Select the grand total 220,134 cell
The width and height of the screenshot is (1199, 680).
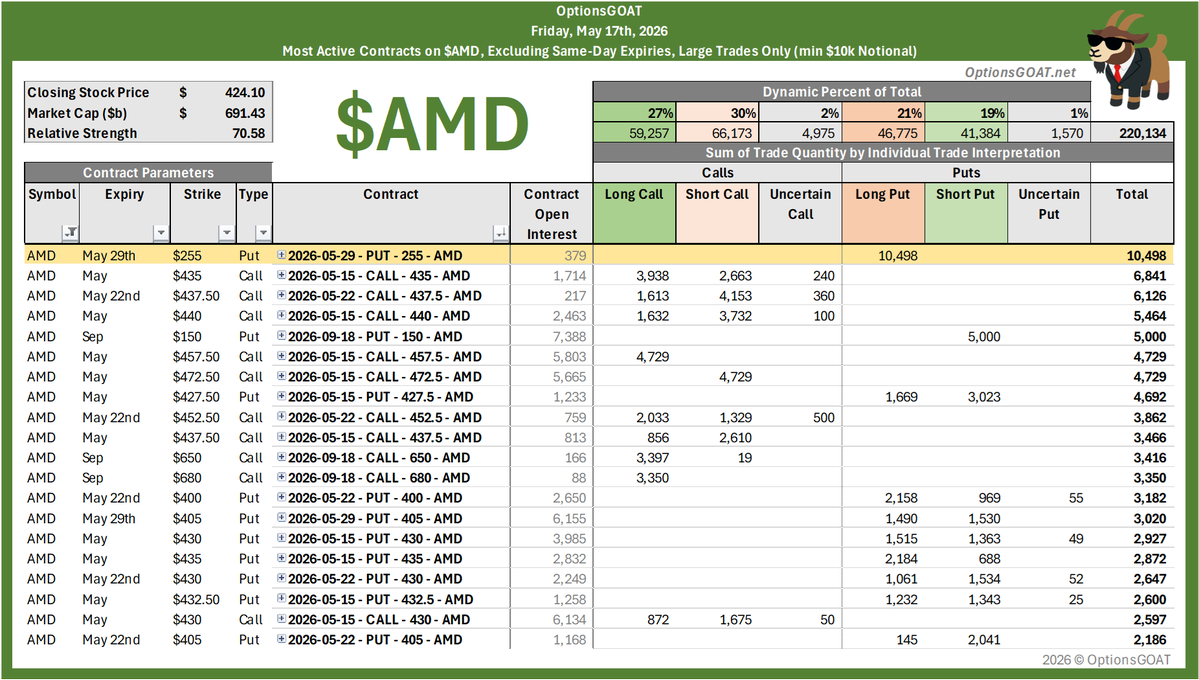pos(1132,133)
